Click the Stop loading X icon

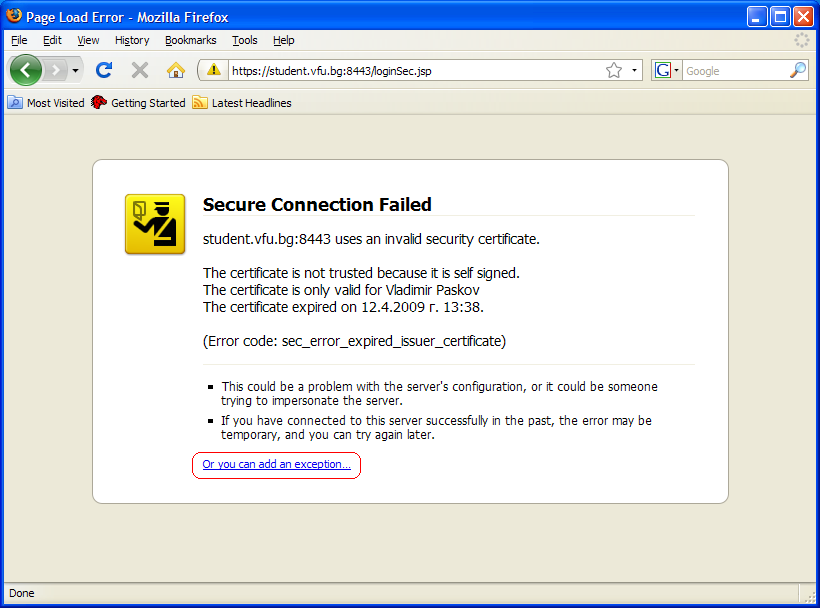(x=140, y=70)
